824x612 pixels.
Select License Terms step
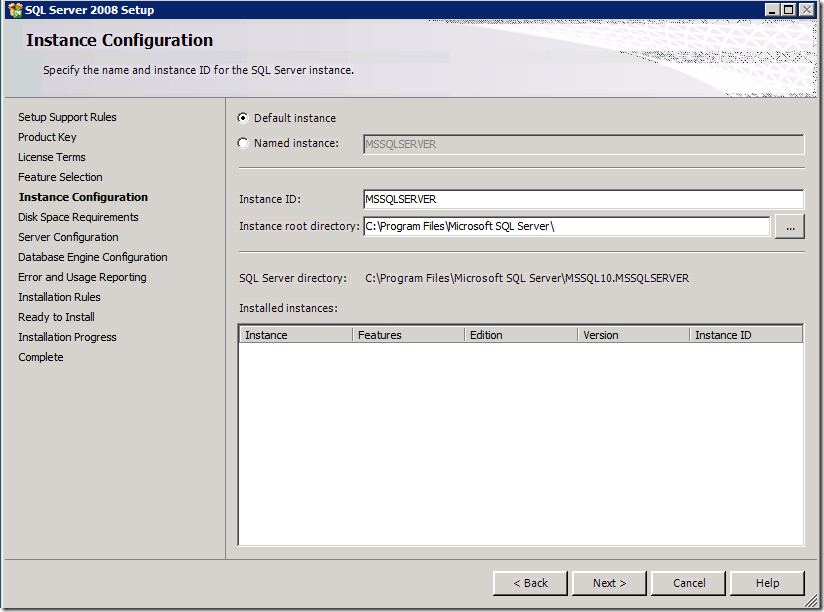pos(52,157)
